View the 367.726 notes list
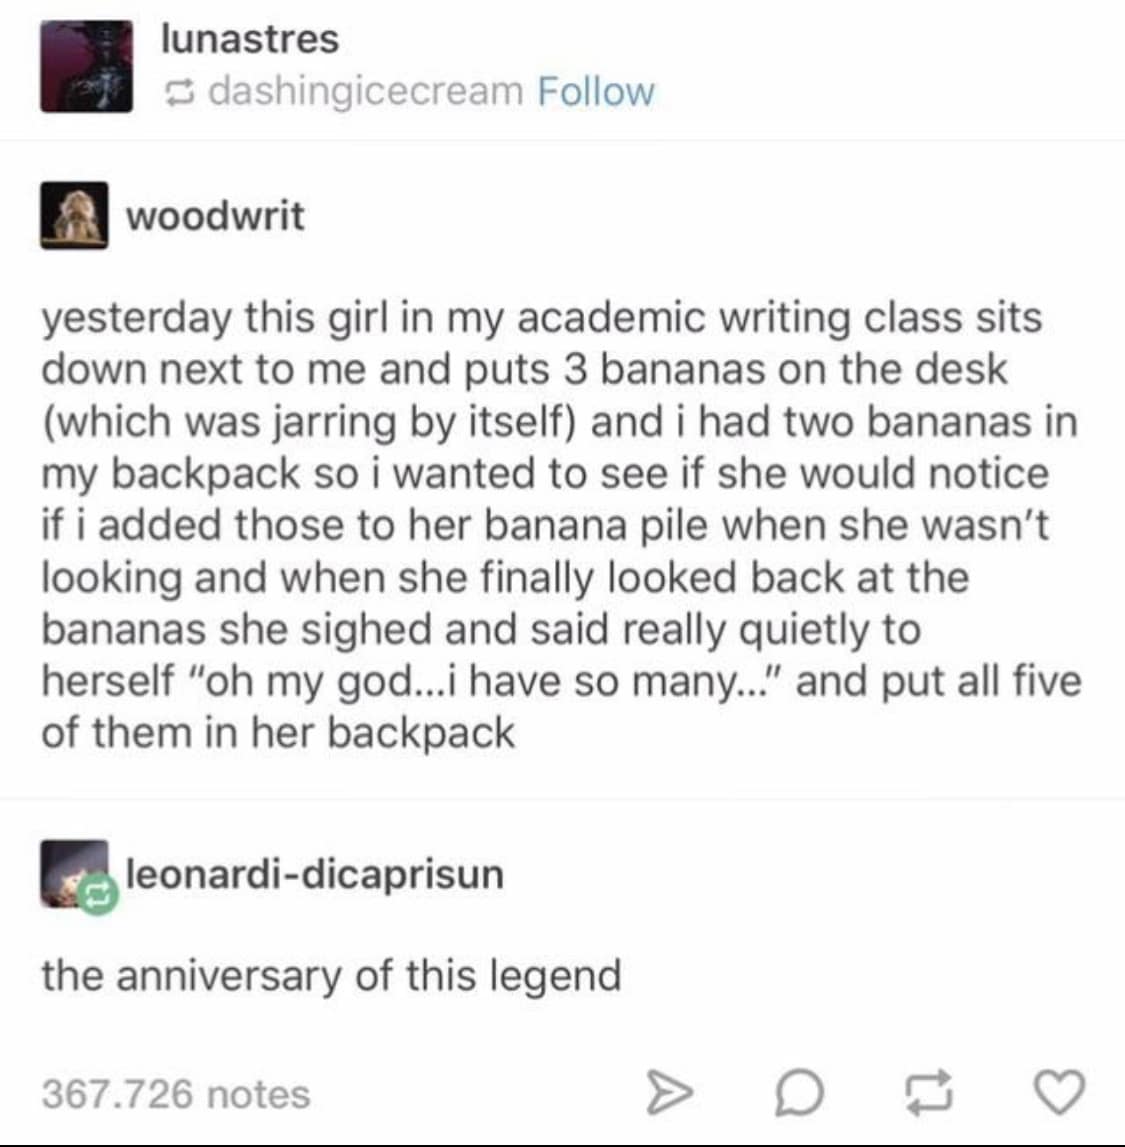 [176, 1094]
